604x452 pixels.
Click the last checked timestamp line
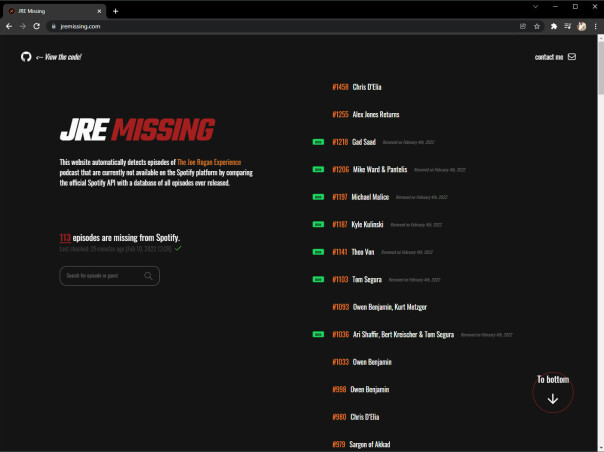pos(116,249)
